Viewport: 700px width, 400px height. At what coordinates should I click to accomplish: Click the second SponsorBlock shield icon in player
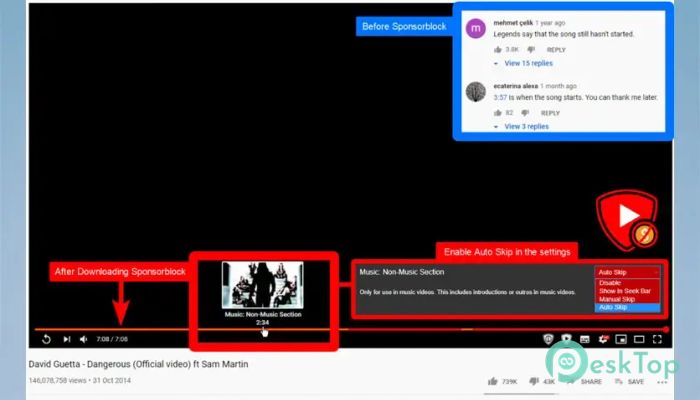pos(567,338)
